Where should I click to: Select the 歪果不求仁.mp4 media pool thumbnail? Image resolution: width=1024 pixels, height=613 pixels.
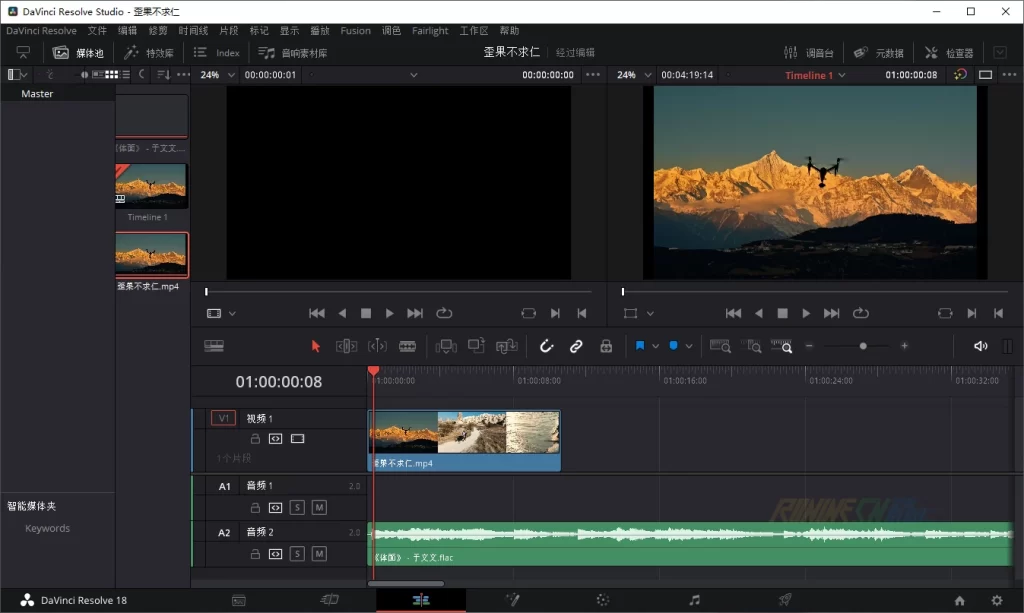[151, 255]
